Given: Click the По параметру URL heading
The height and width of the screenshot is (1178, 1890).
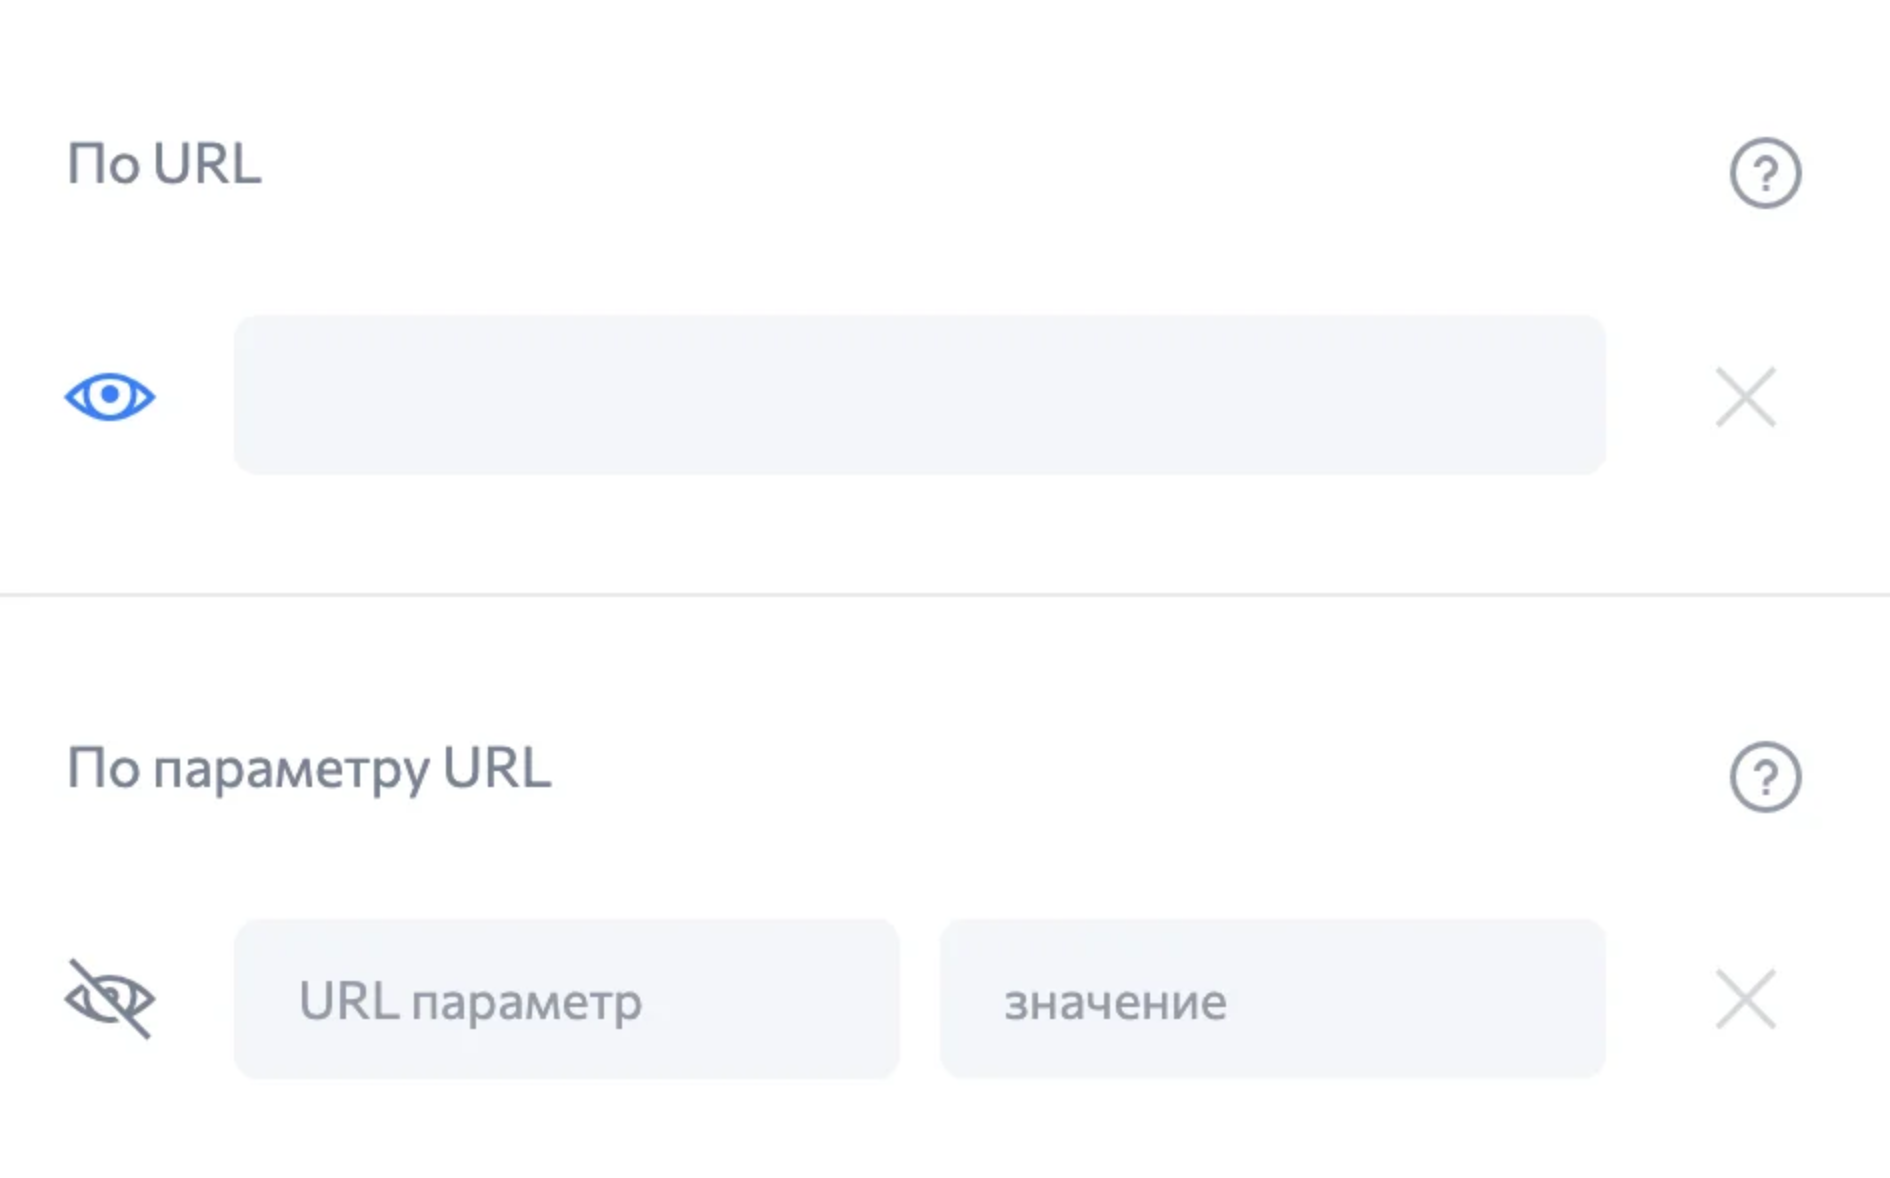Looking at the screenshot, I should click(308, 769).
